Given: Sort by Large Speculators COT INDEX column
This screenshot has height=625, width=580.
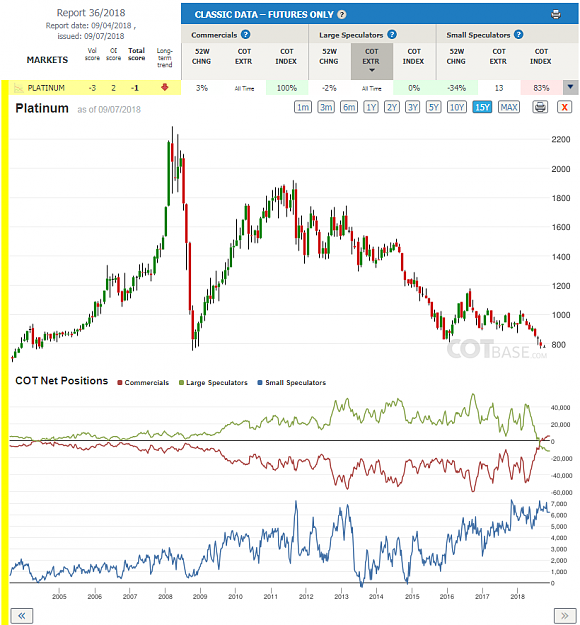Looking at the screenshot, I should tap(413, 56).
